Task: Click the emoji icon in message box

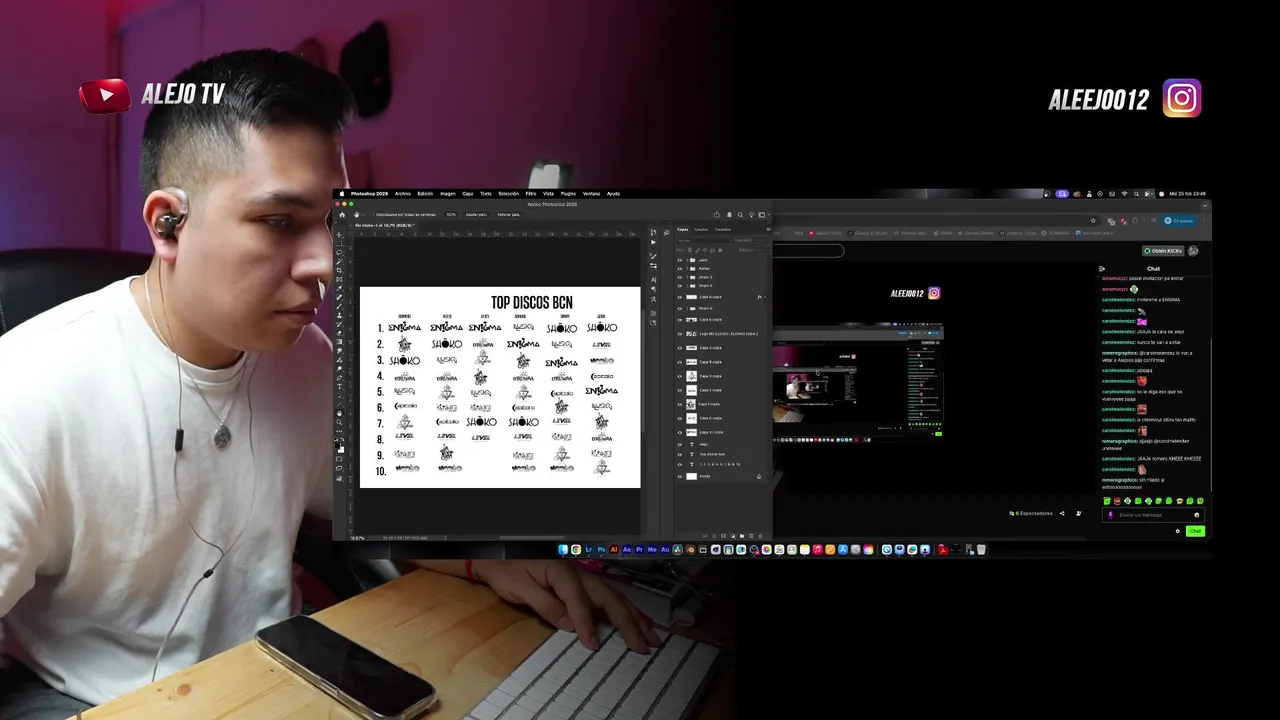Action: point(1197,515)
